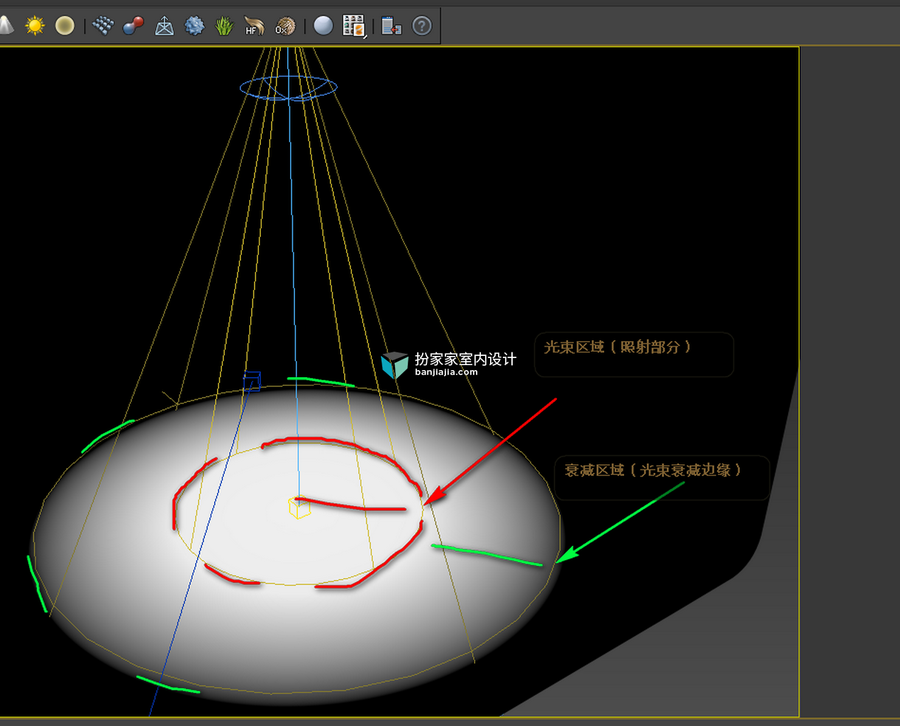
Task: Click the banjiajia.com watermark link
Action: point(446,372)
